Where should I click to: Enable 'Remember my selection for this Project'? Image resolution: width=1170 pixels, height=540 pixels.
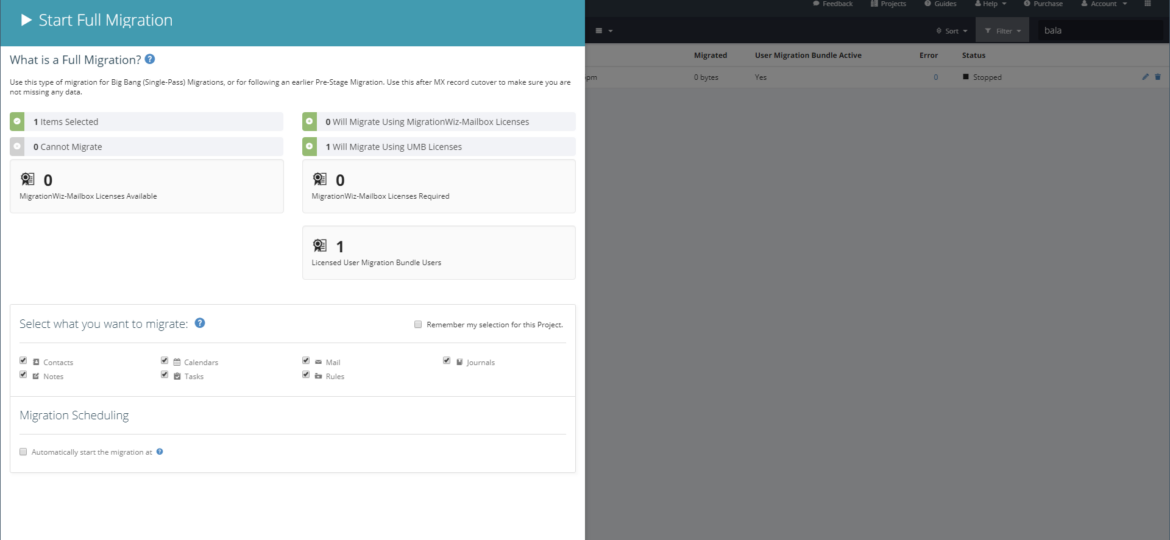point(419,324)
